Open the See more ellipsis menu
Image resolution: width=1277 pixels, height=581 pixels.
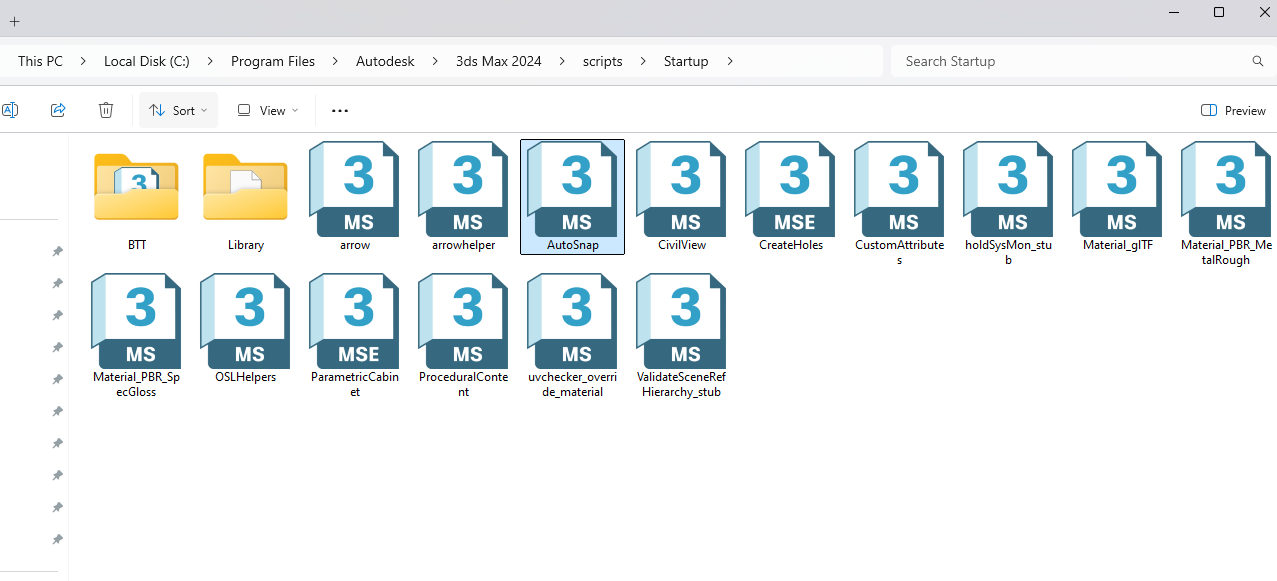[x=340, y=110]
